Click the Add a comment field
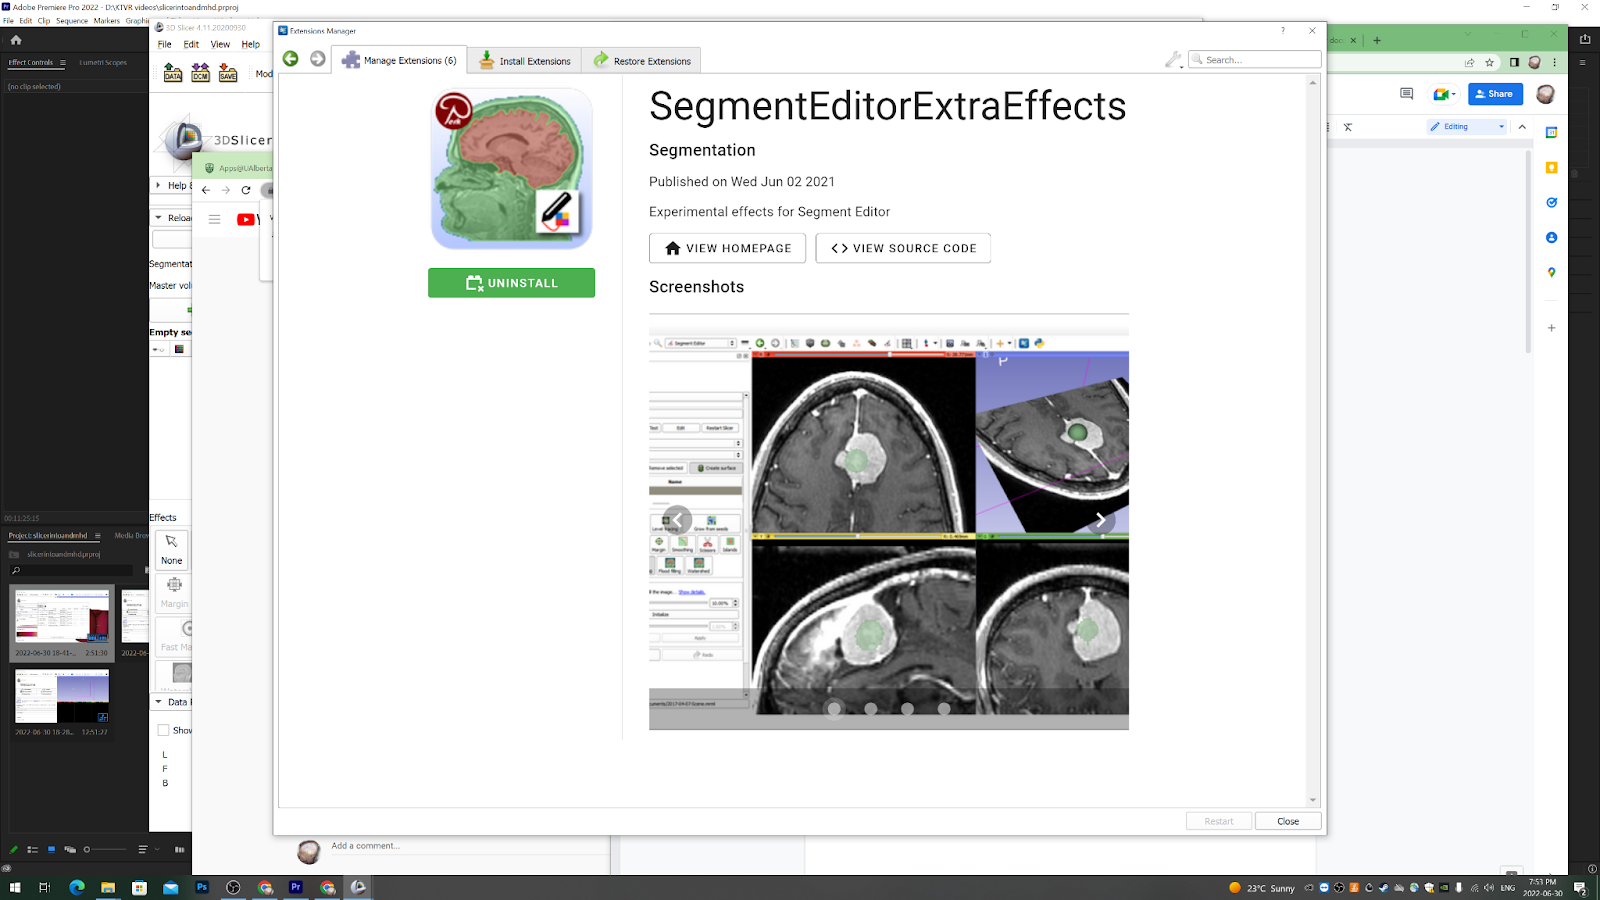This screenshot has height=900, width=1600. click(x=468, y=846)
